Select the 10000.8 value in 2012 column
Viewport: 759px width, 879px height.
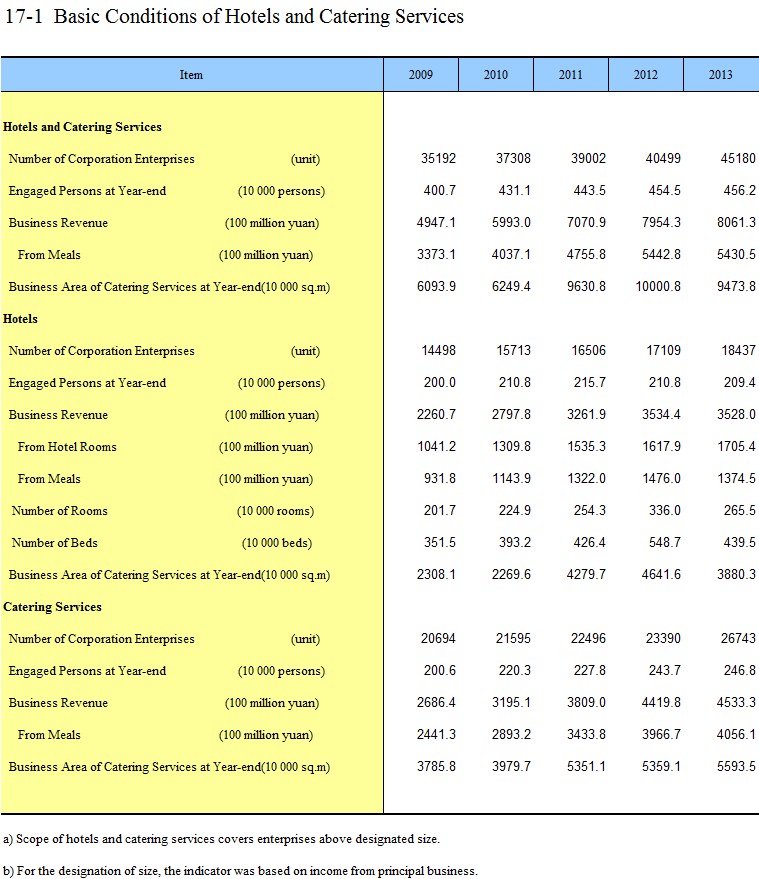click(656, 287)
